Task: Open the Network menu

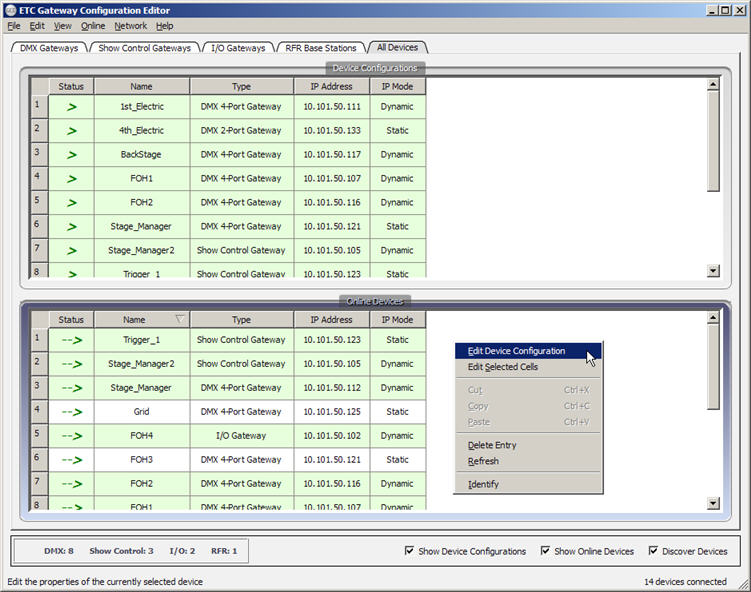Action: point(130,25)
